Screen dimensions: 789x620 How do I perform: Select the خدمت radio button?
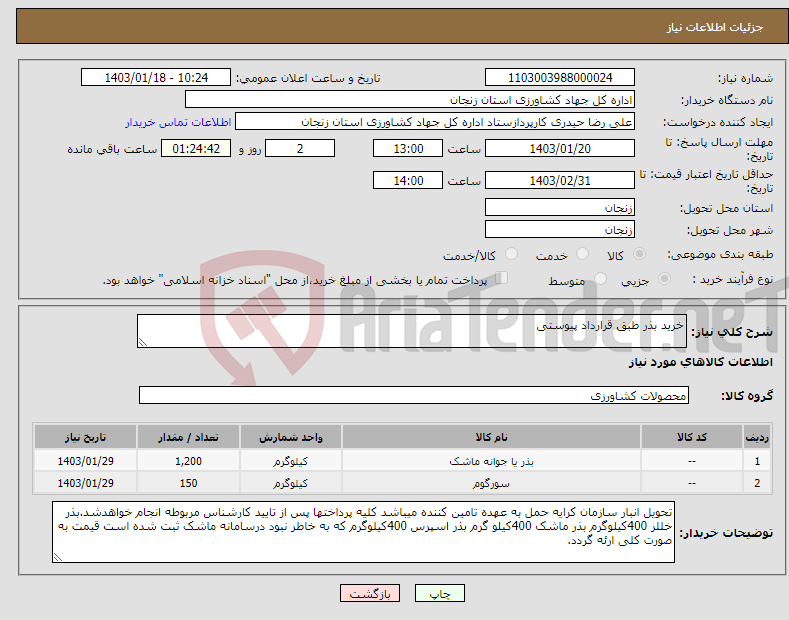[x=582, y=254]
